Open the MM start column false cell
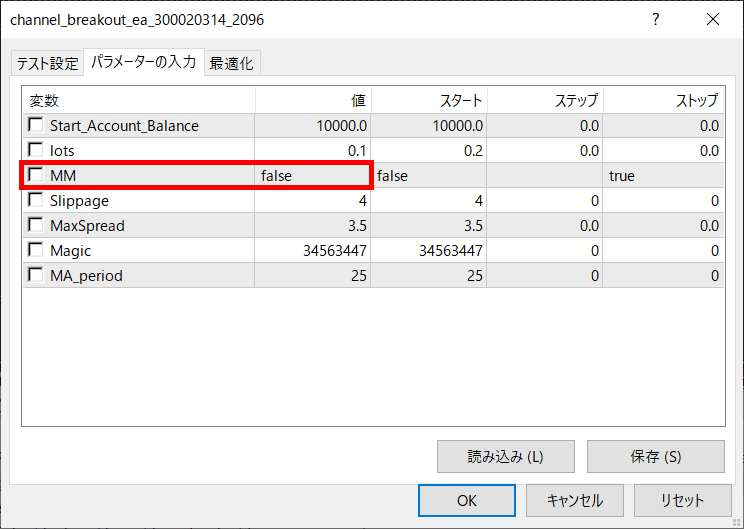Image resolution: width=744 pixels, height=529 pixels. pyautogui.click(x=428, y=175)
